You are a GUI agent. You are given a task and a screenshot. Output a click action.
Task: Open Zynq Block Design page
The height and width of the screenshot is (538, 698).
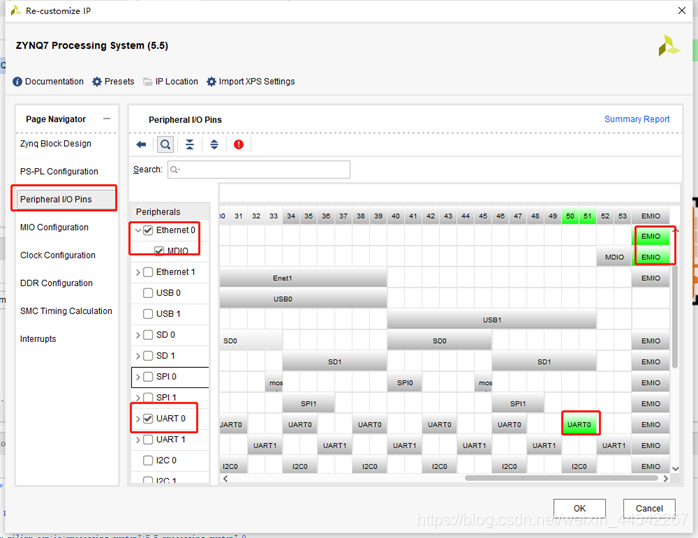point(56,144)
